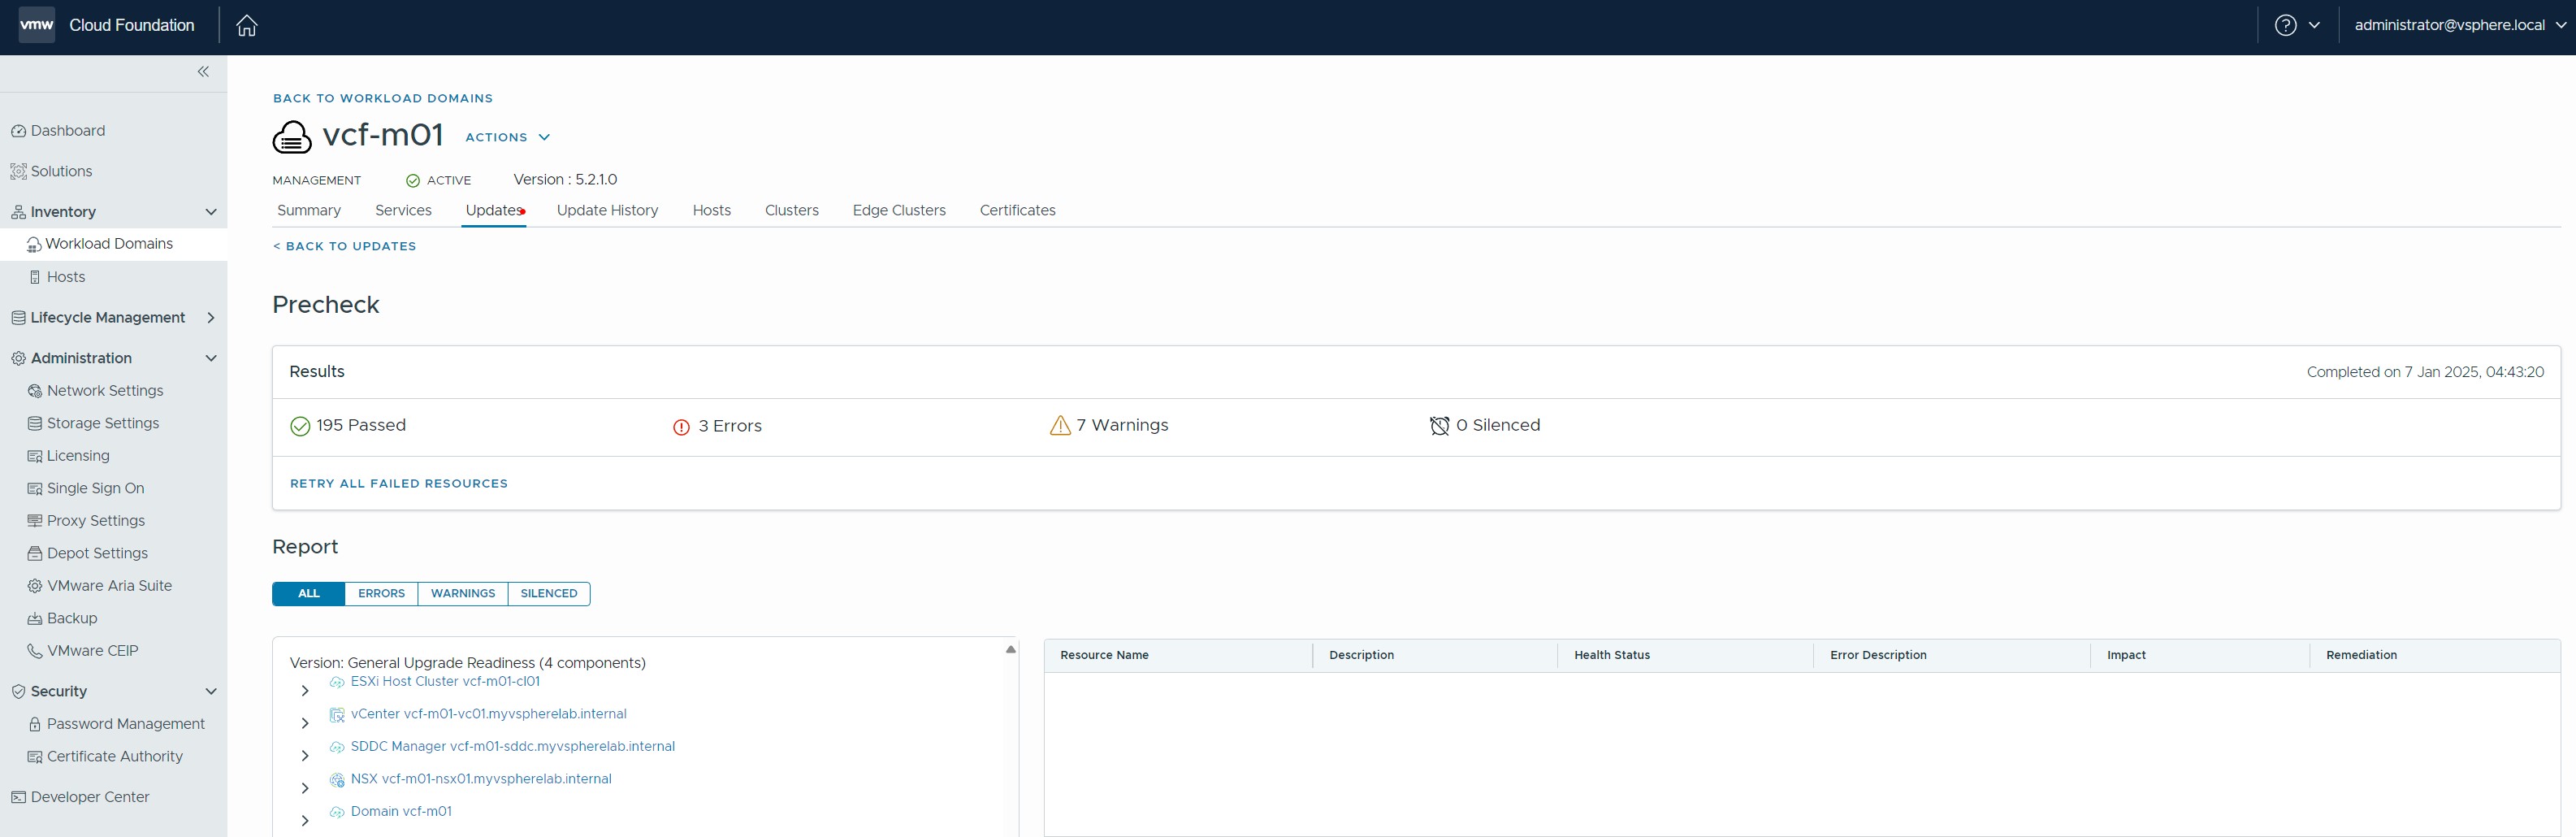Viewport: 2576px width, 837px height.
Task: Collapse the Inventory section chevron
Action: (x=211, y=212)
